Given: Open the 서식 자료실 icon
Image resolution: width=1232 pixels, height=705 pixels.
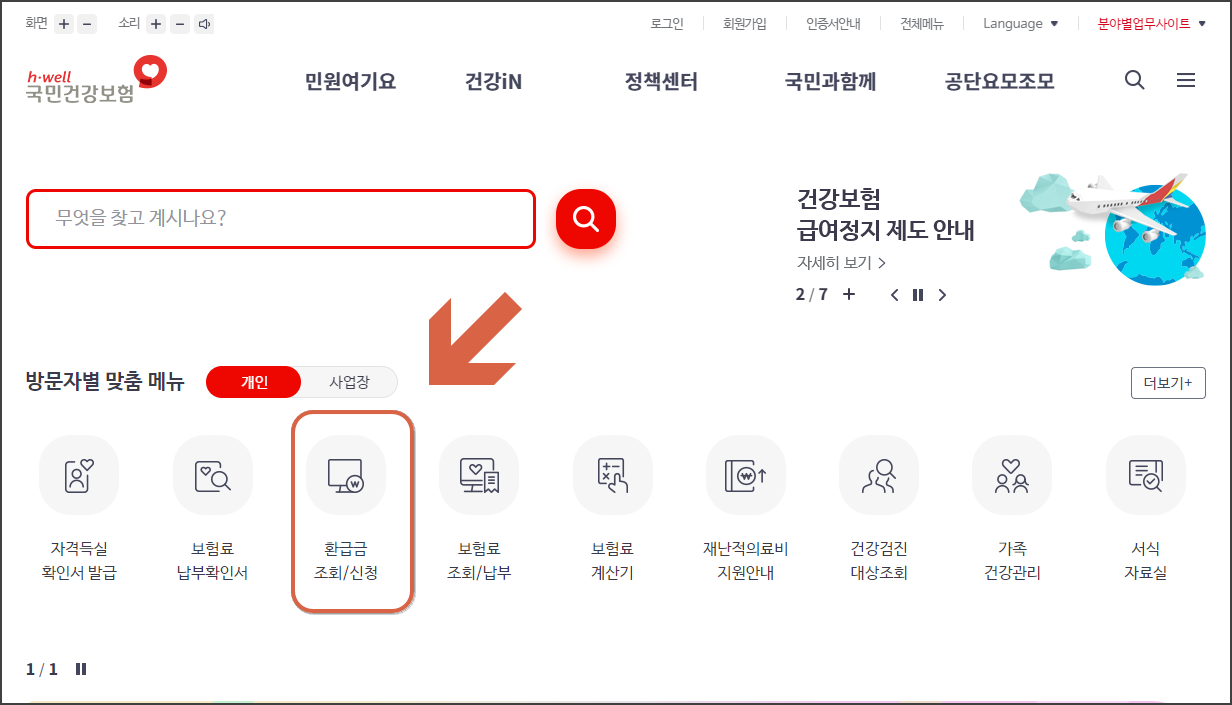Looking at the screenshot, I should [x=1145, y=500].
